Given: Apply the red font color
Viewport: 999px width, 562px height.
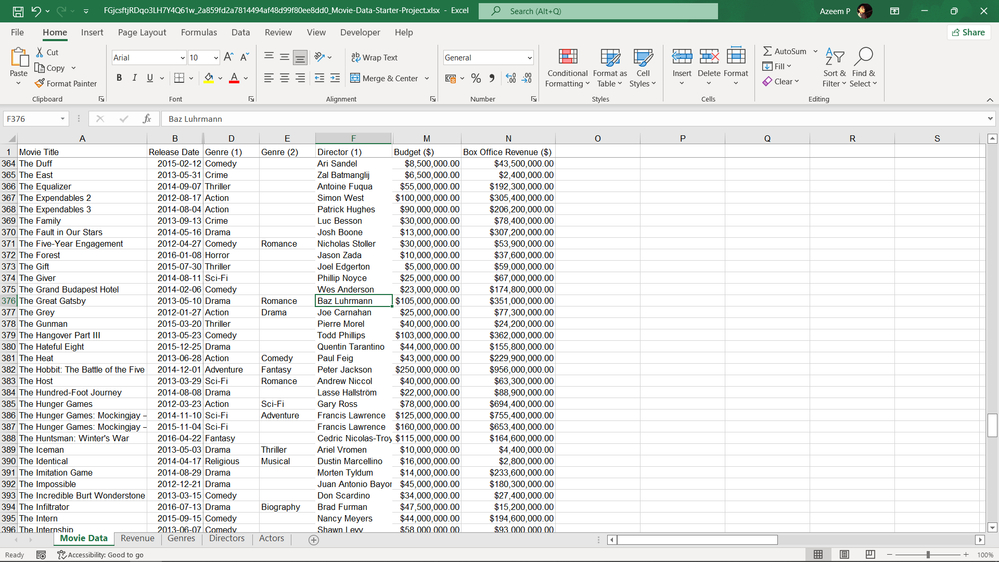Looking at the screenshot, I should point(234,78).
